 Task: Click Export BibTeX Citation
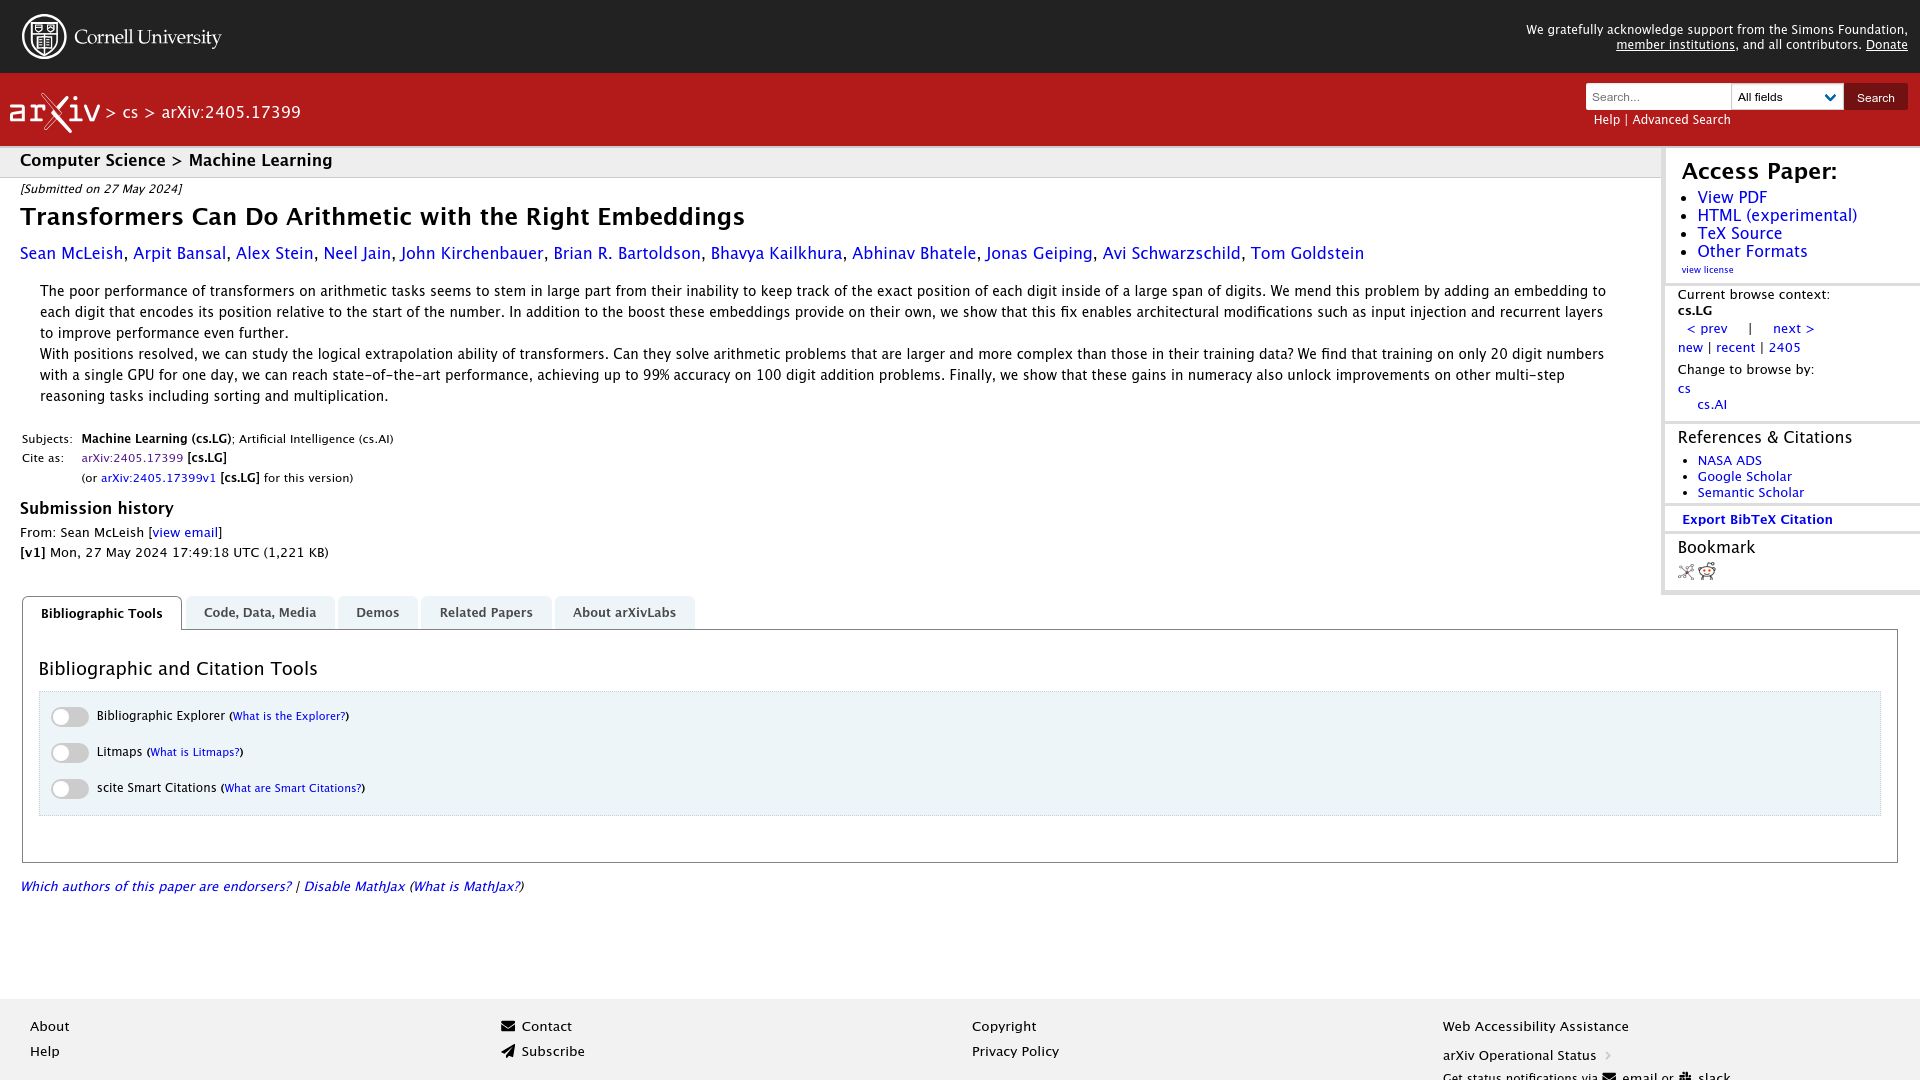(x=1757, y=519)
